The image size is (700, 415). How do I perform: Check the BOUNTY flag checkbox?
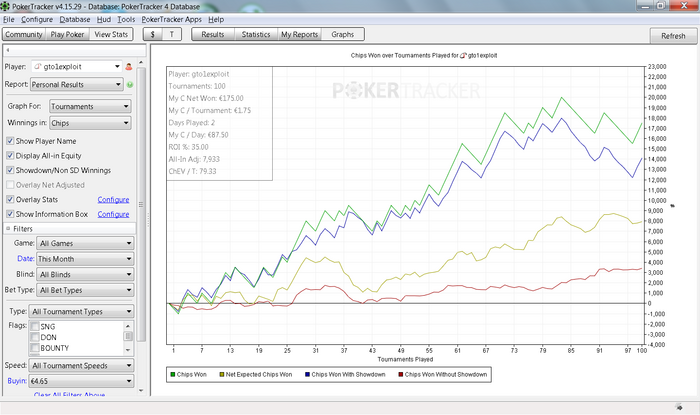click(35, 348)
